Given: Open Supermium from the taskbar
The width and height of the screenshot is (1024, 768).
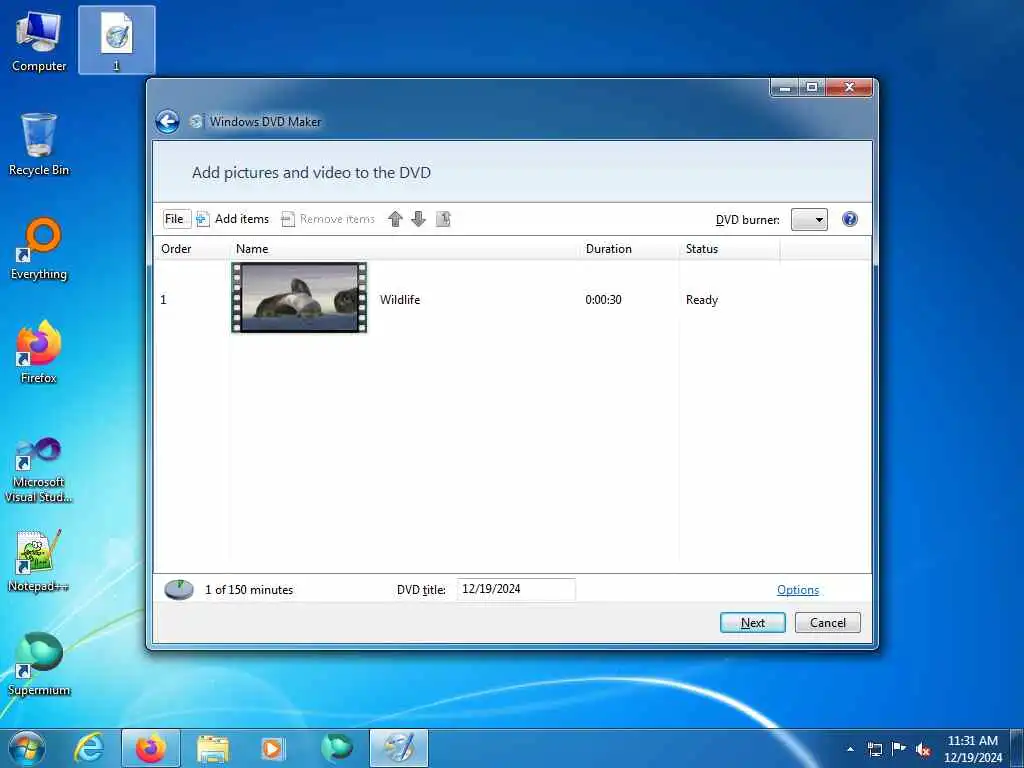Looking at the screenshot, I should 336,748.
